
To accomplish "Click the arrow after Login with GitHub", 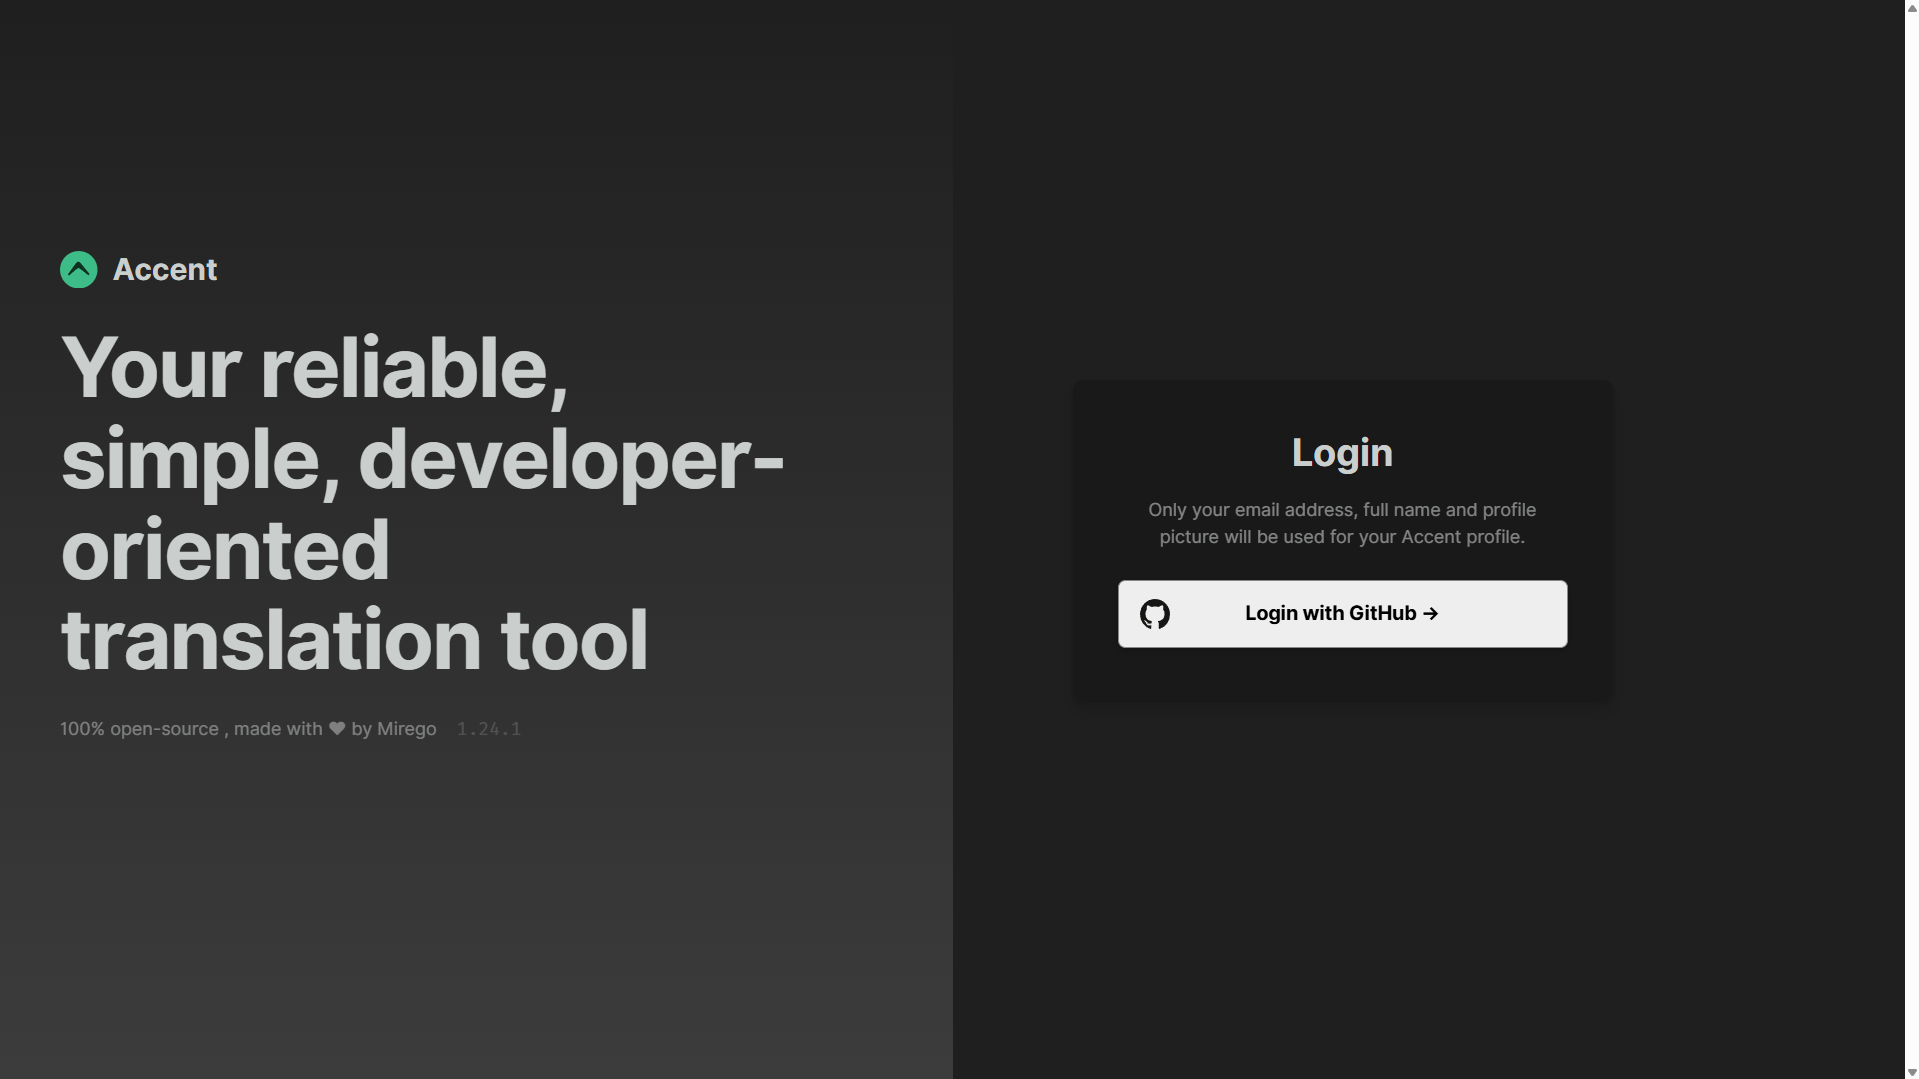I will pos(1430,614).
